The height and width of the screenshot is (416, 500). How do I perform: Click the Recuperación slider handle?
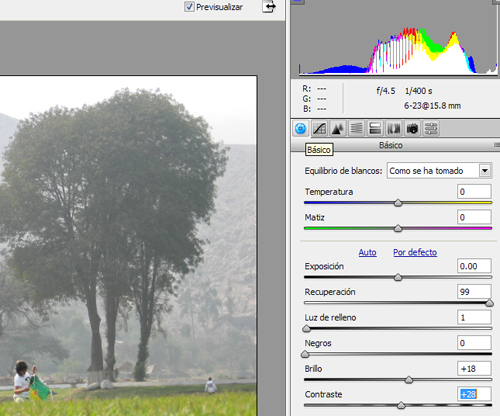coord(489,303)
